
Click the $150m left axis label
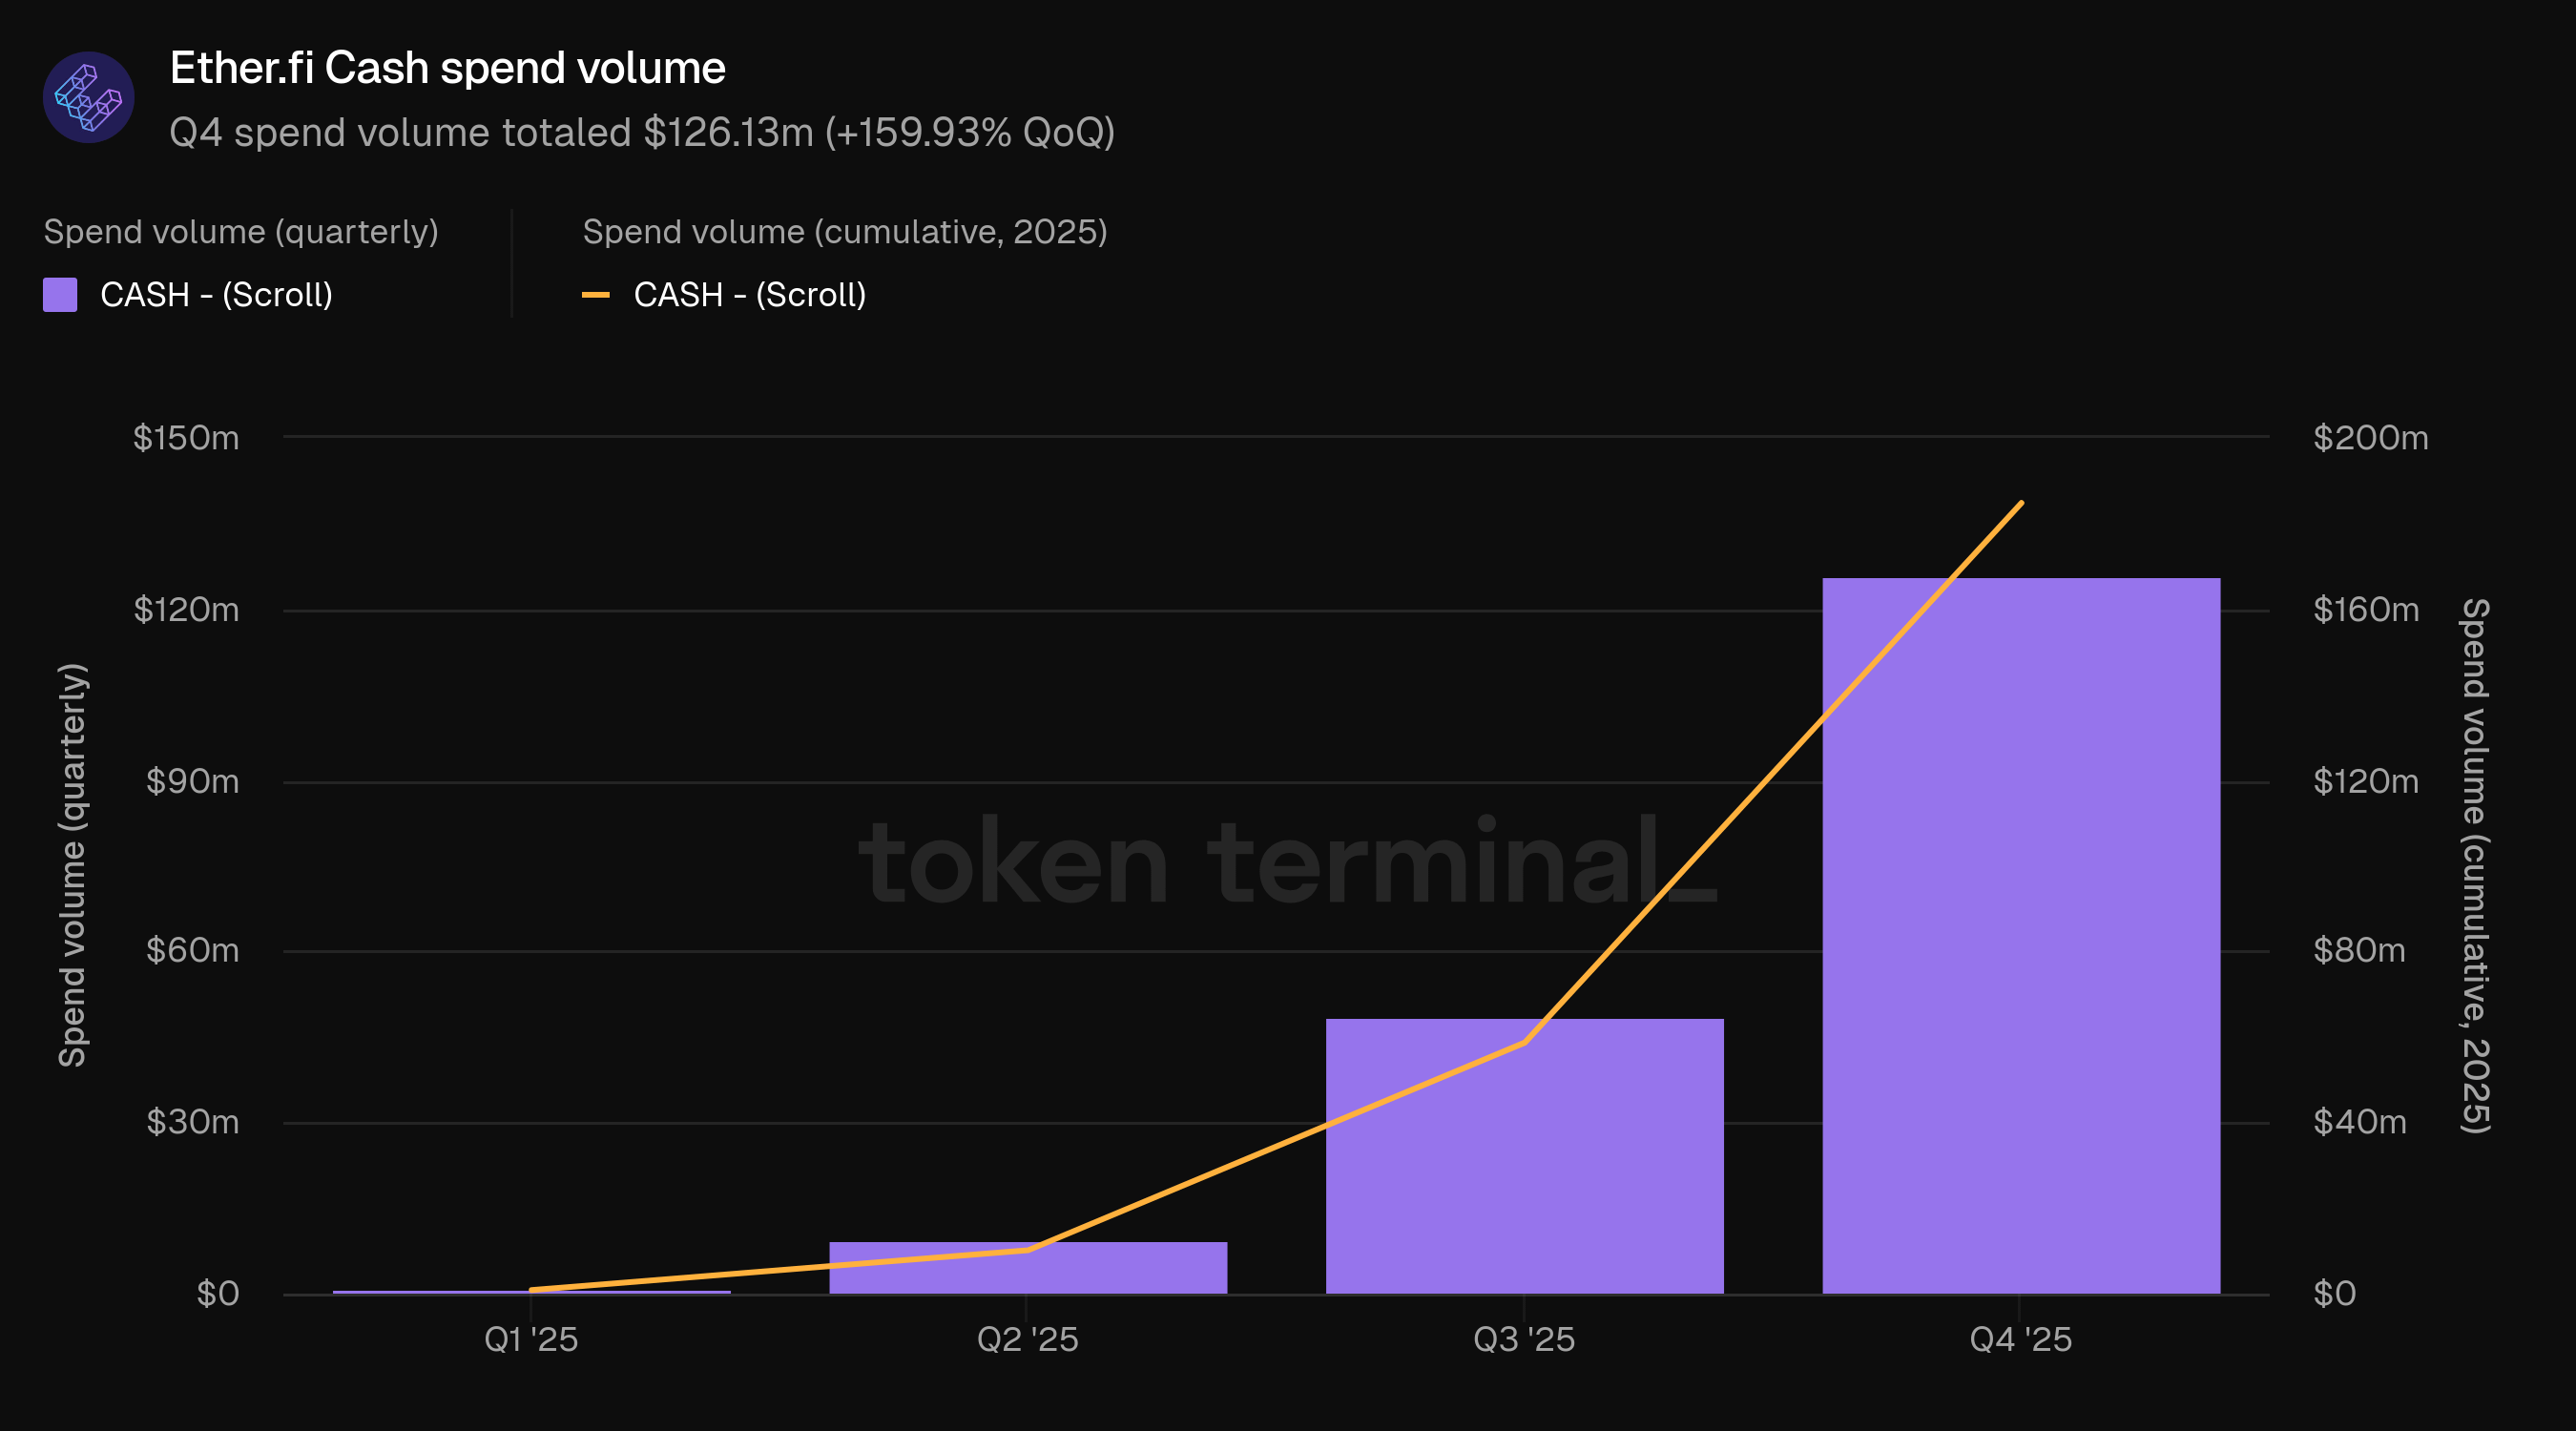(186, 438)
